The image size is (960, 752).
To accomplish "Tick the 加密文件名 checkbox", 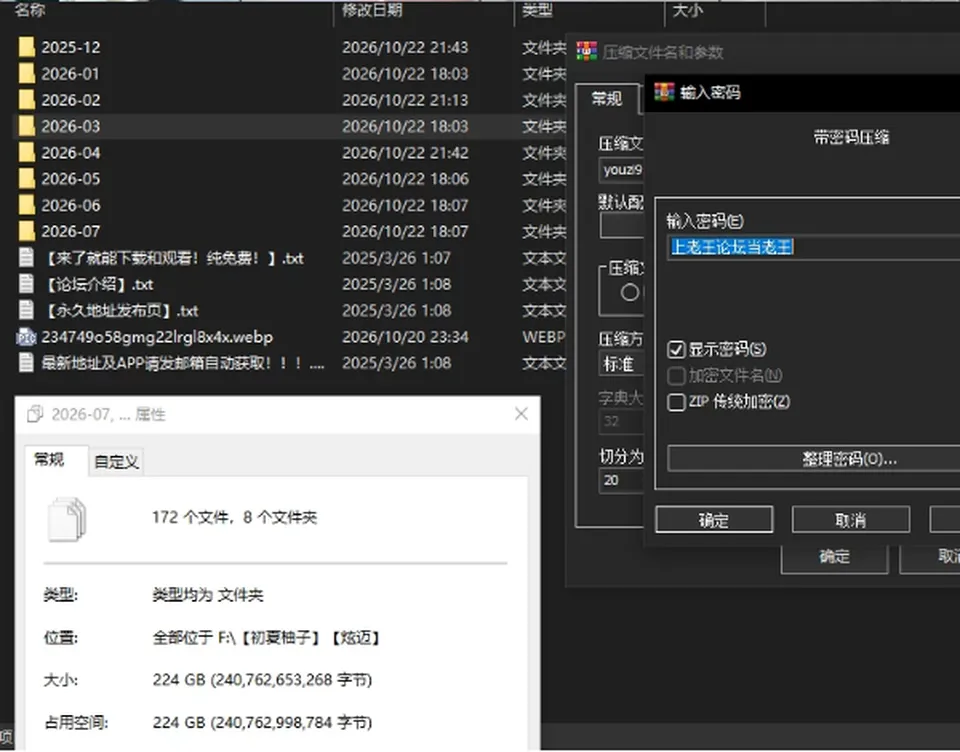I will (x=676, y=376).
